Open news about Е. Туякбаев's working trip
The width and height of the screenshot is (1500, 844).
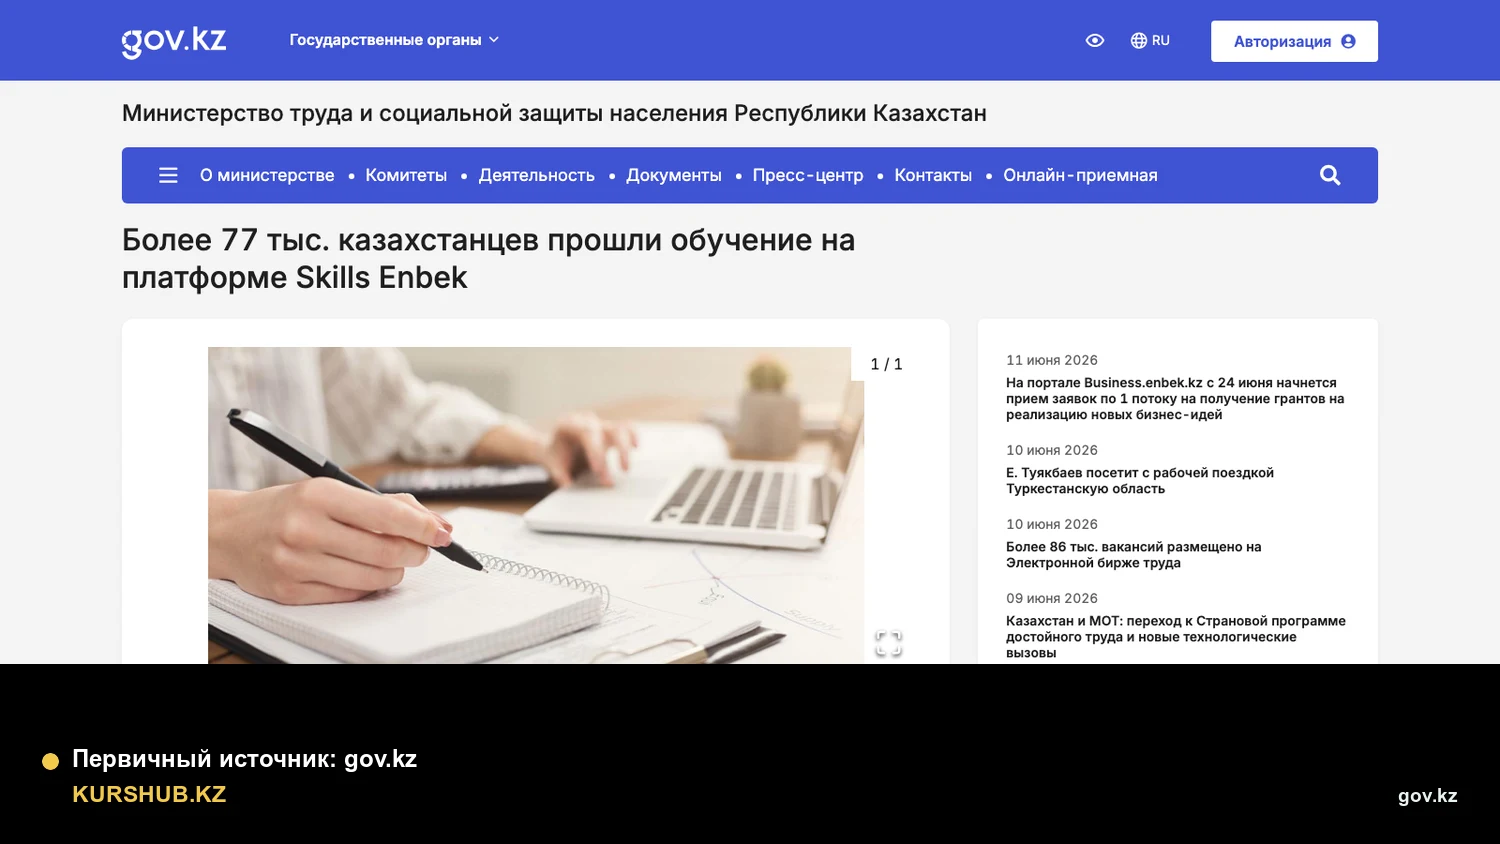click(1140, 481)
